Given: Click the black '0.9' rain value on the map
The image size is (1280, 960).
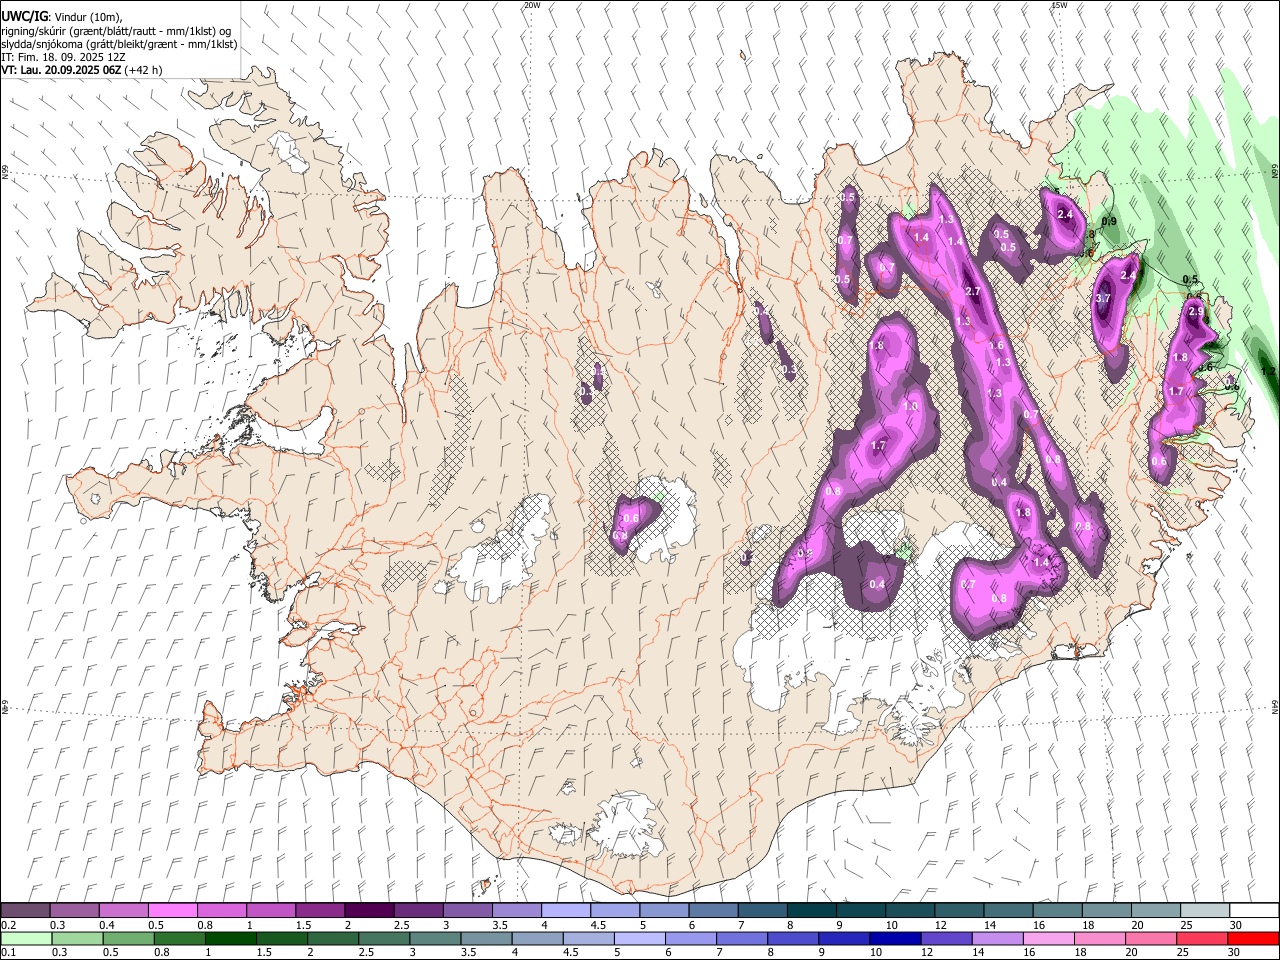Looking at the screenshot, I should pos(1109,221).
